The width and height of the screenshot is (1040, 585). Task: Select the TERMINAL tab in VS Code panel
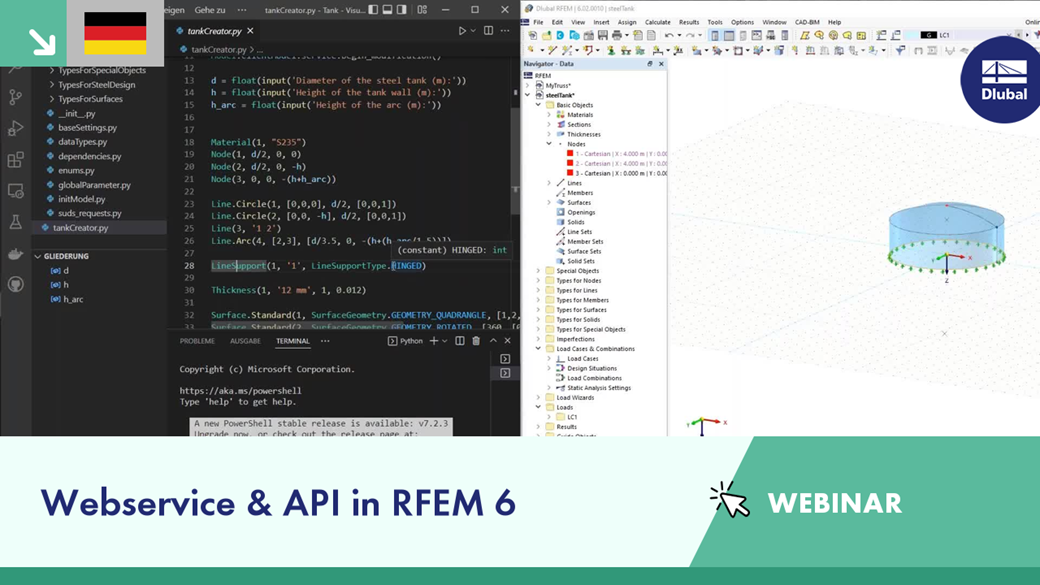pyautogui.click(x=292, y=341)
